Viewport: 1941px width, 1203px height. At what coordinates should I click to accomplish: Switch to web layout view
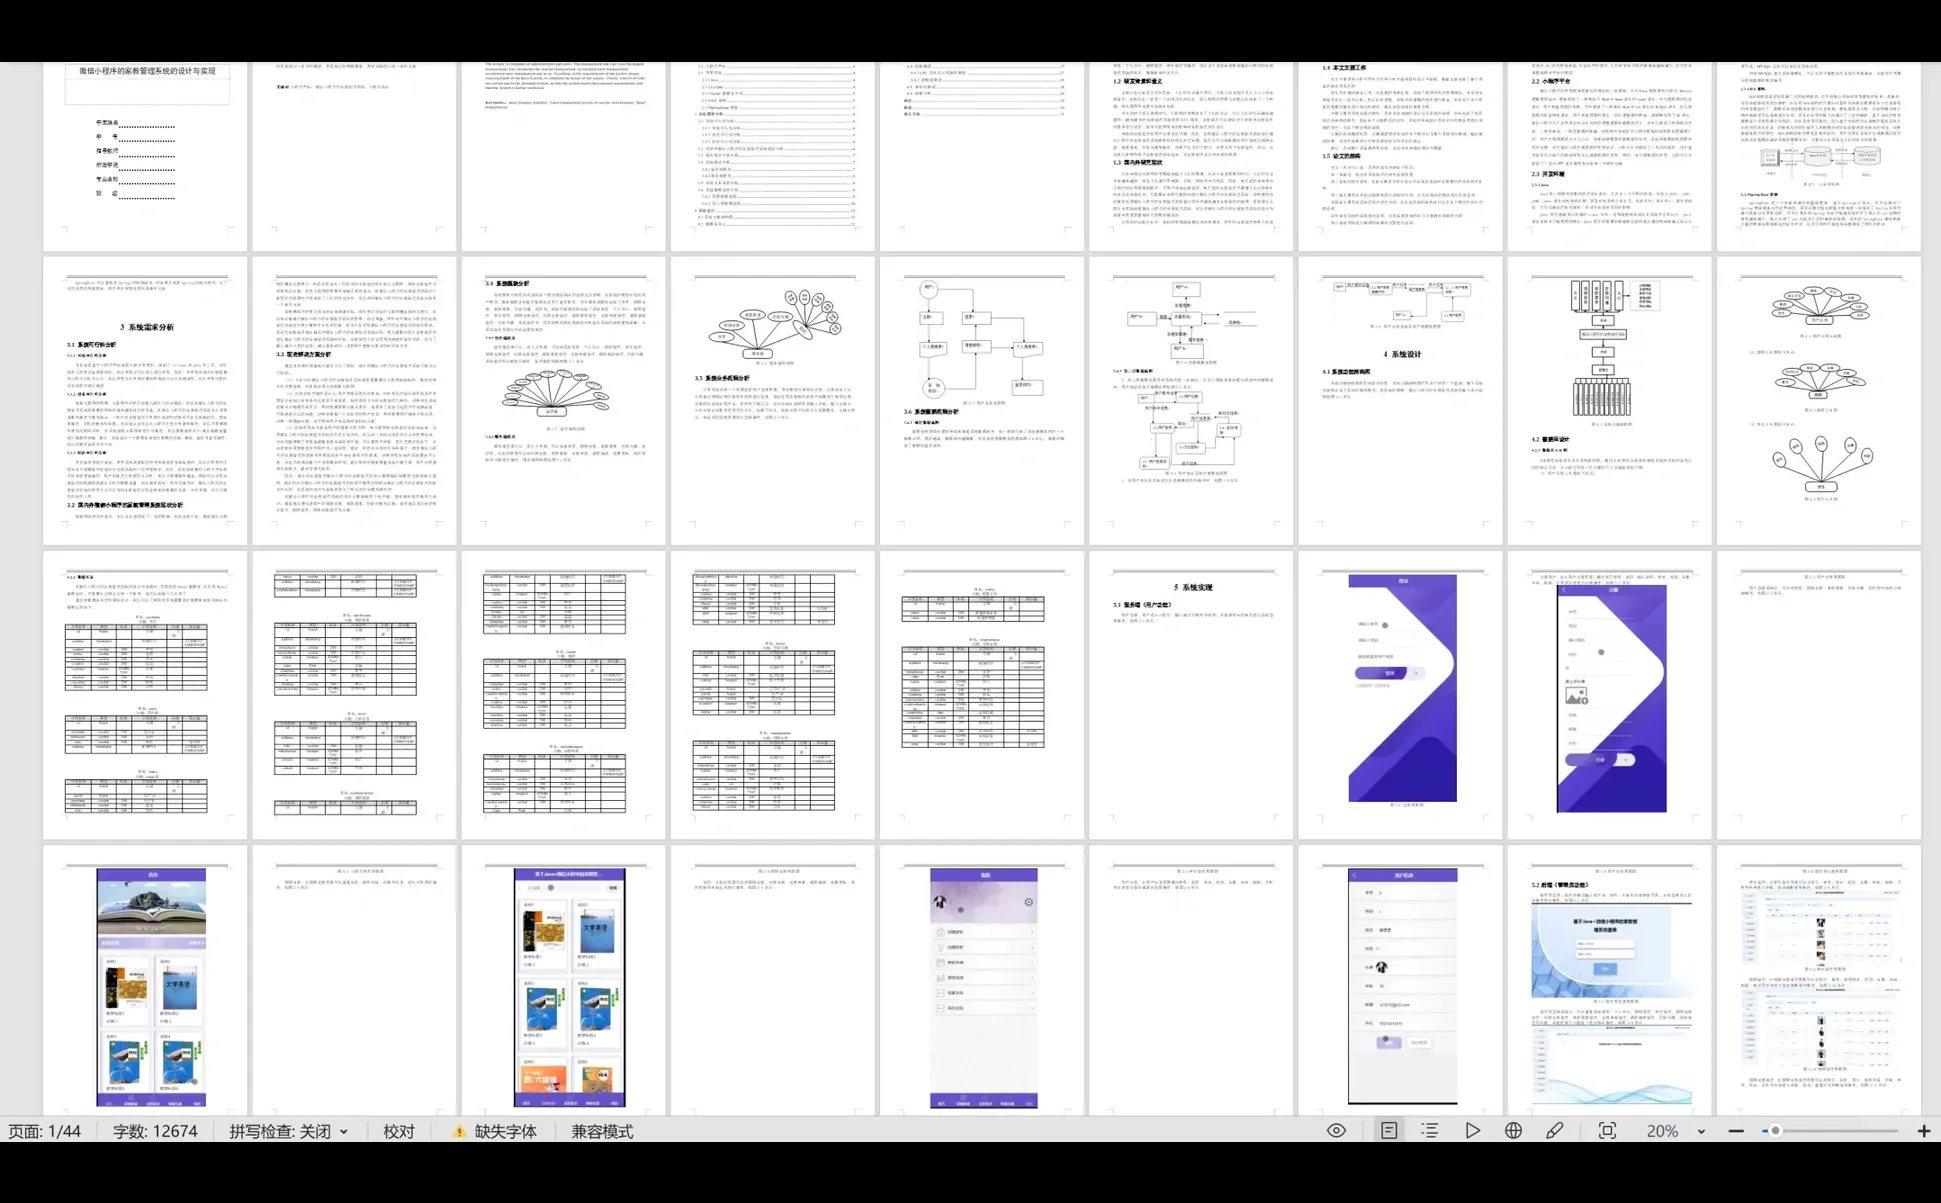1513,1131
